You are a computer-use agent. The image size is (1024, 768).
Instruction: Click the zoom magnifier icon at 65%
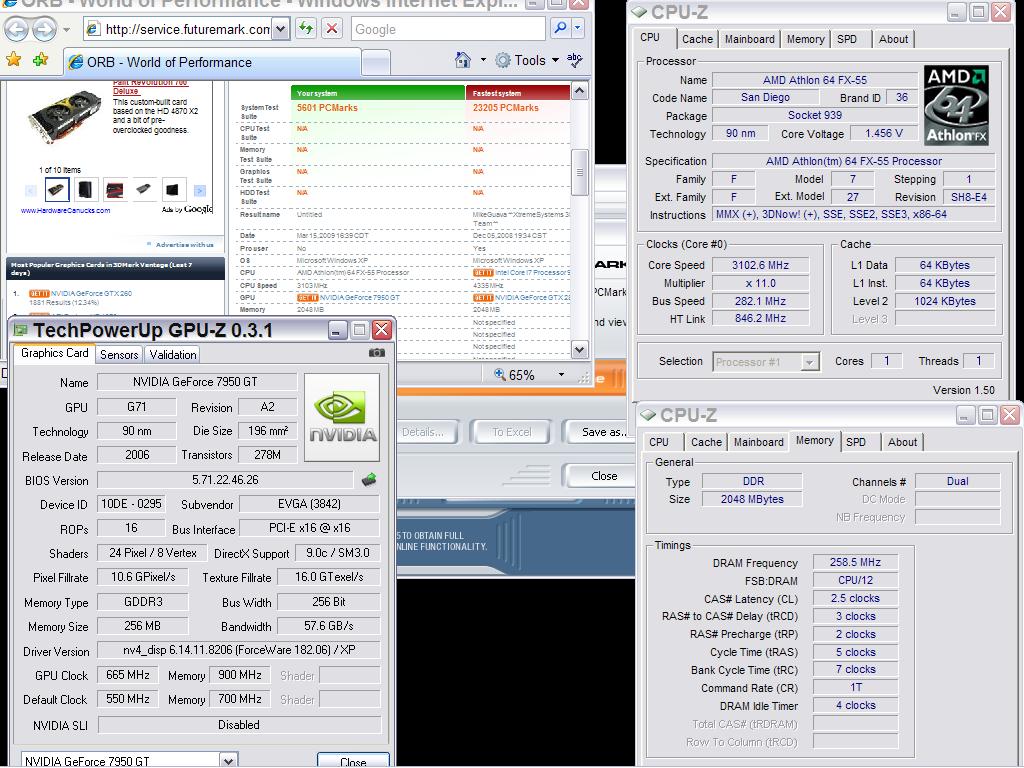tap(500, 374)
